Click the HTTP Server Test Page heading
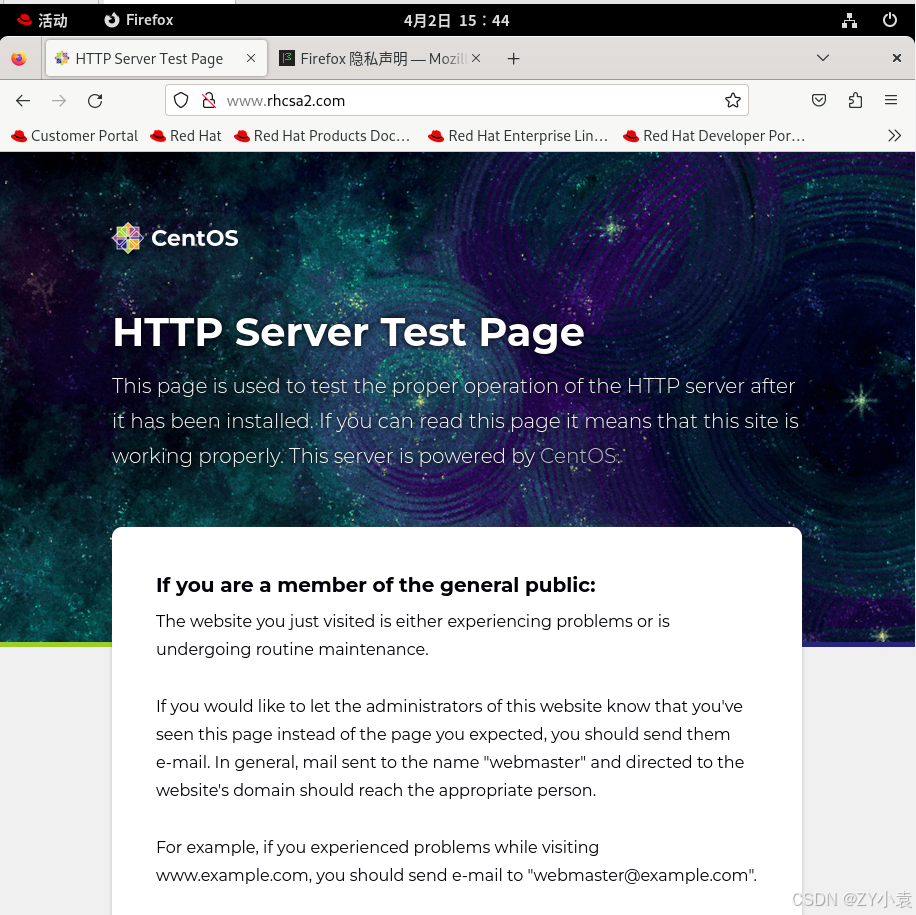916x915 pixels. [348, 332]
